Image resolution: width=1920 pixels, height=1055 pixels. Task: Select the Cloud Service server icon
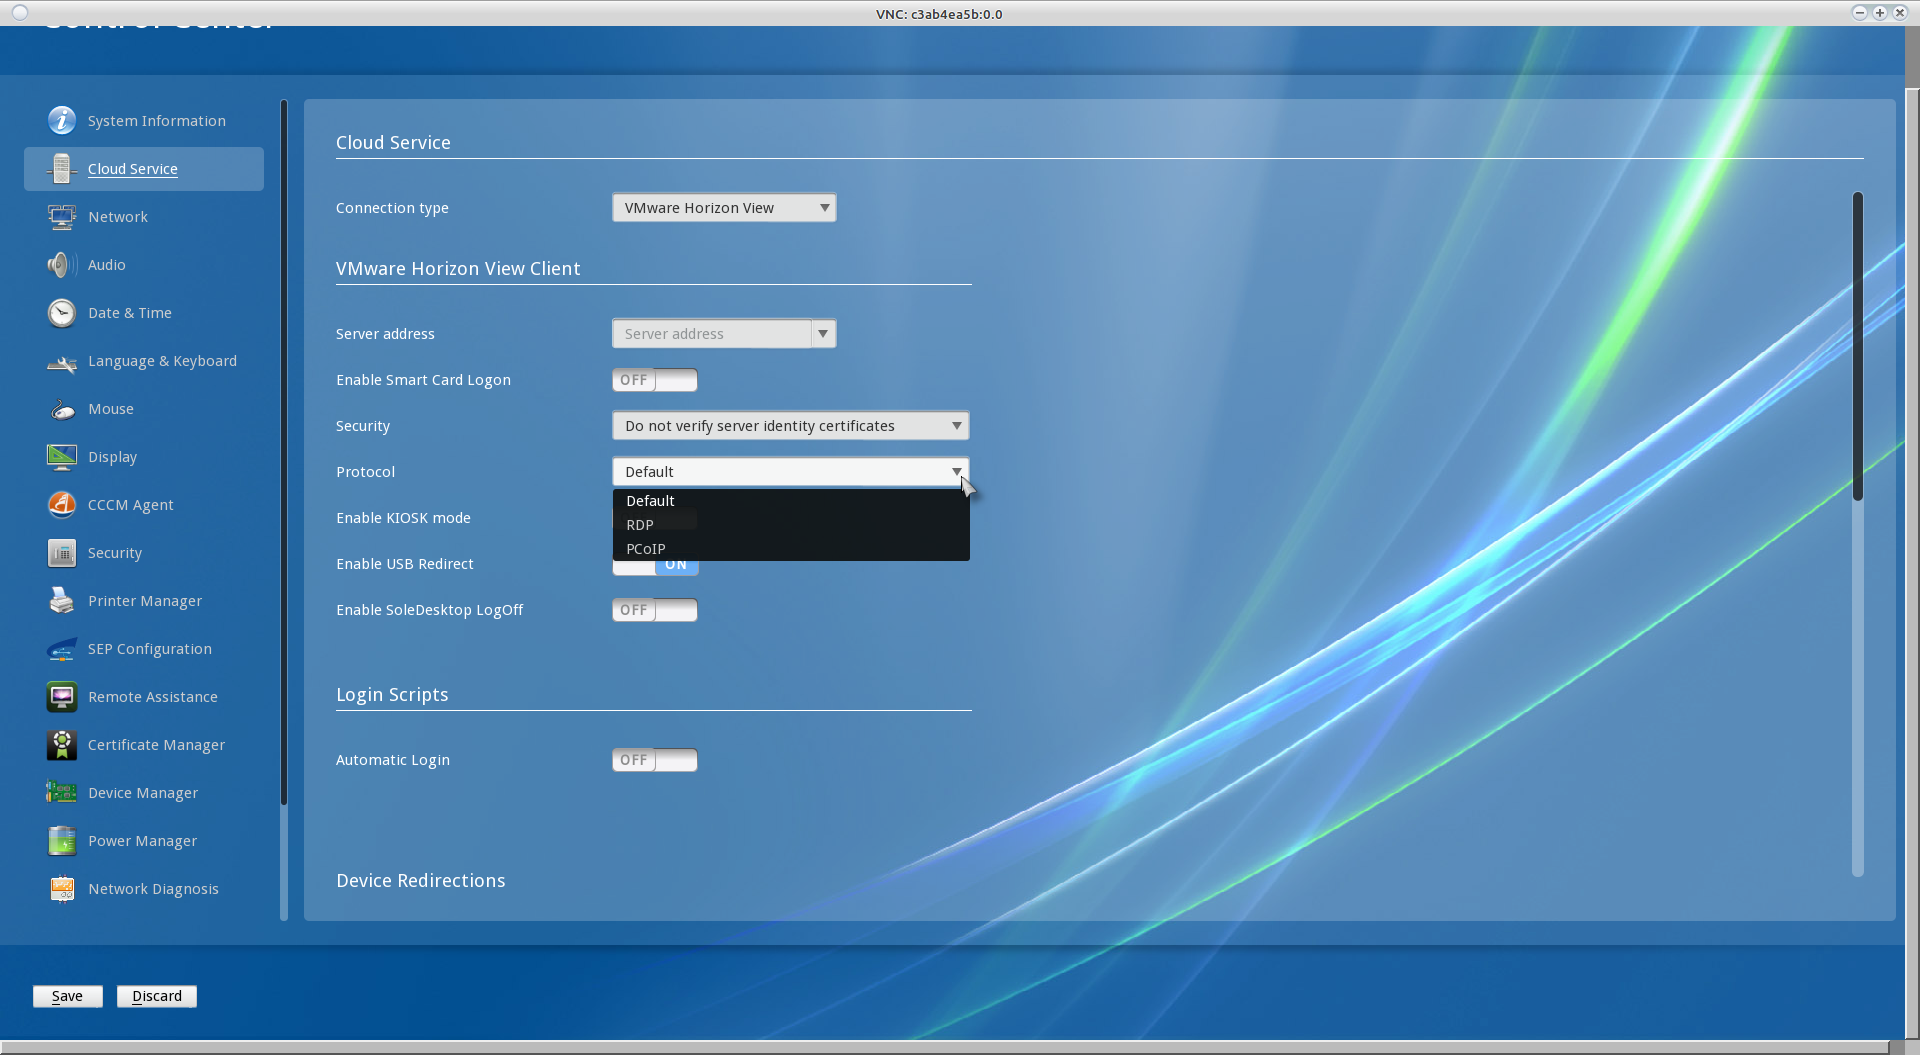click(x=62, y=168)
